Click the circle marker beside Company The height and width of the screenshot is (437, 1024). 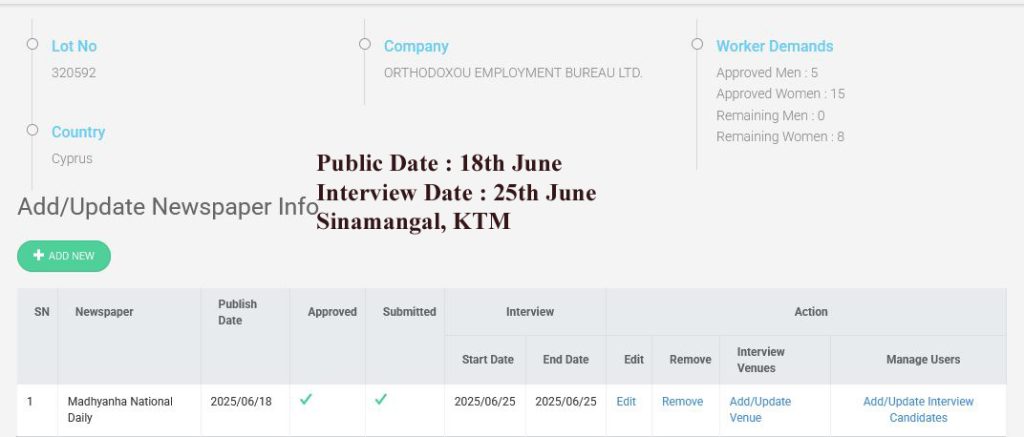pyautogui.click(x=365, y=44)
